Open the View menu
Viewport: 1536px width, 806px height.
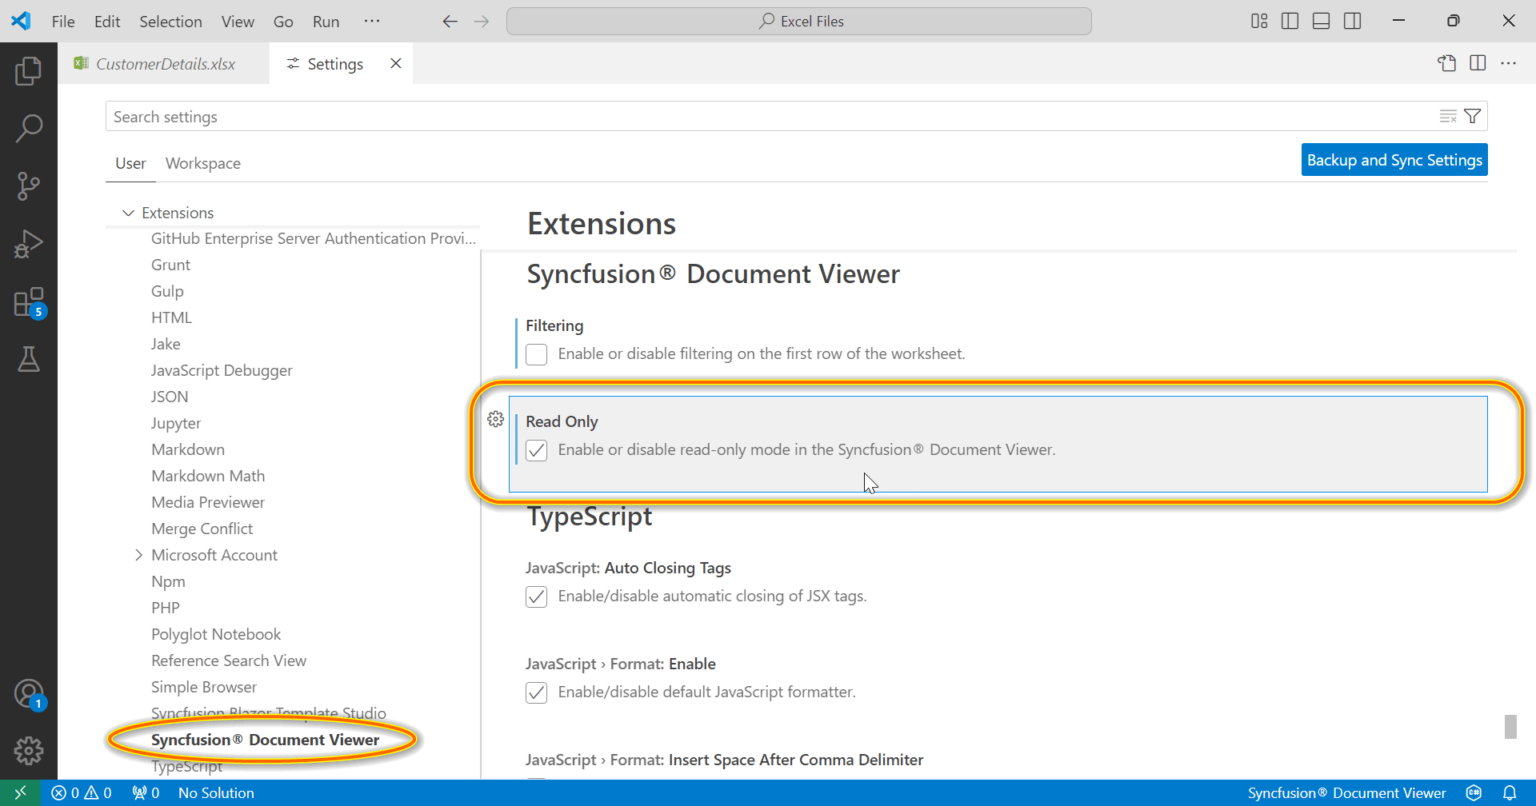[237, 21]
